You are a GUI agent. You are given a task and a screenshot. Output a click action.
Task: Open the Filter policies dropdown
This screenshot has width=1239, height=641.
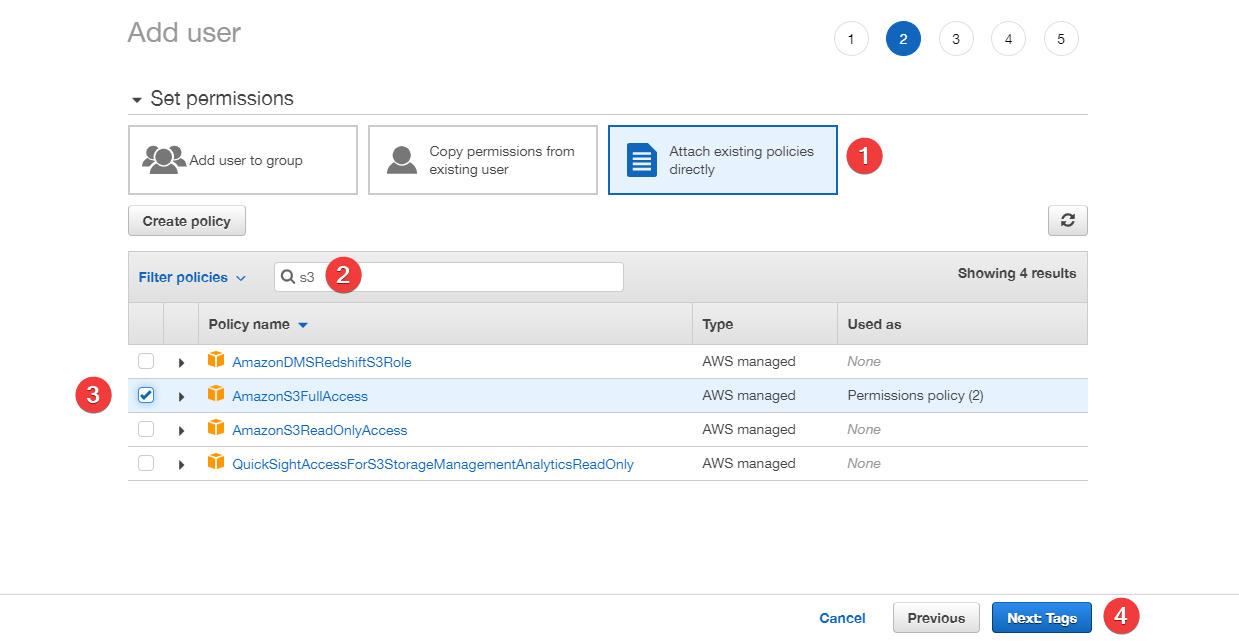pyautogui.click(x=192, y=277)
